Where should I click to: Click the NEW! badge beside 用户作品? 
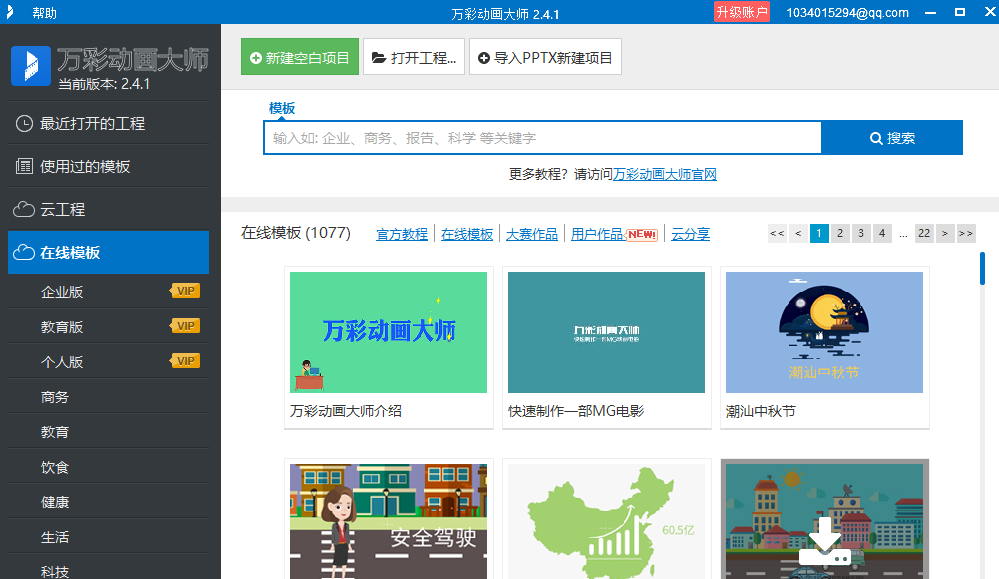coord(642,234)
